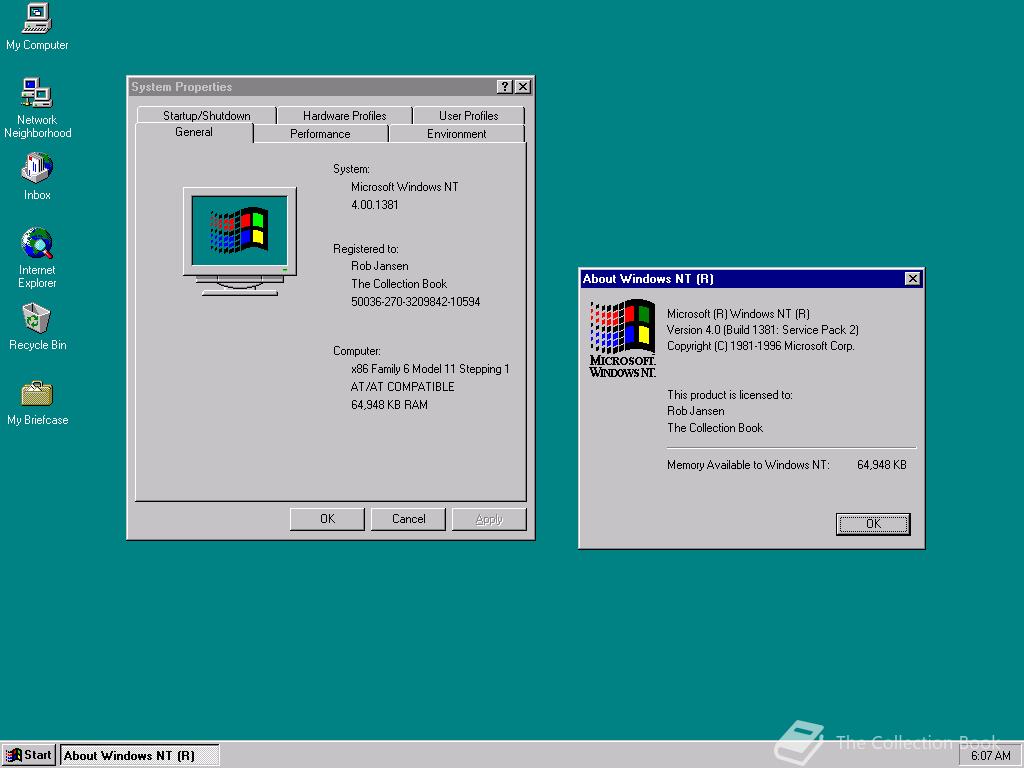Click the taskbar clock showing 6:07 AM
The width and height of the screenshot is (1024, 768).
click(990, 756)
